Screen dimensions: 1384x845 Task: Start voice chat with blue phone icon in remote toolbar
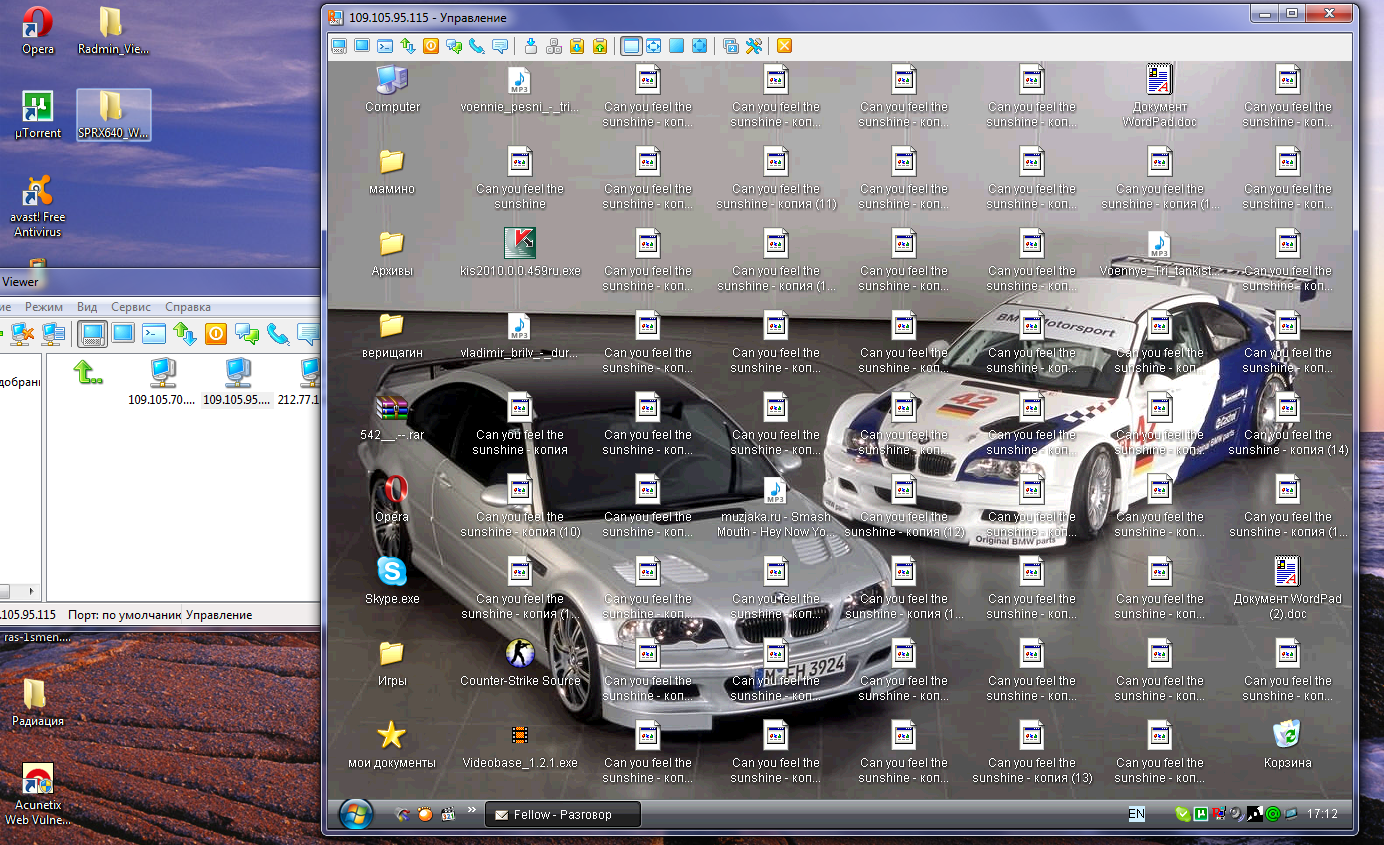477,46
